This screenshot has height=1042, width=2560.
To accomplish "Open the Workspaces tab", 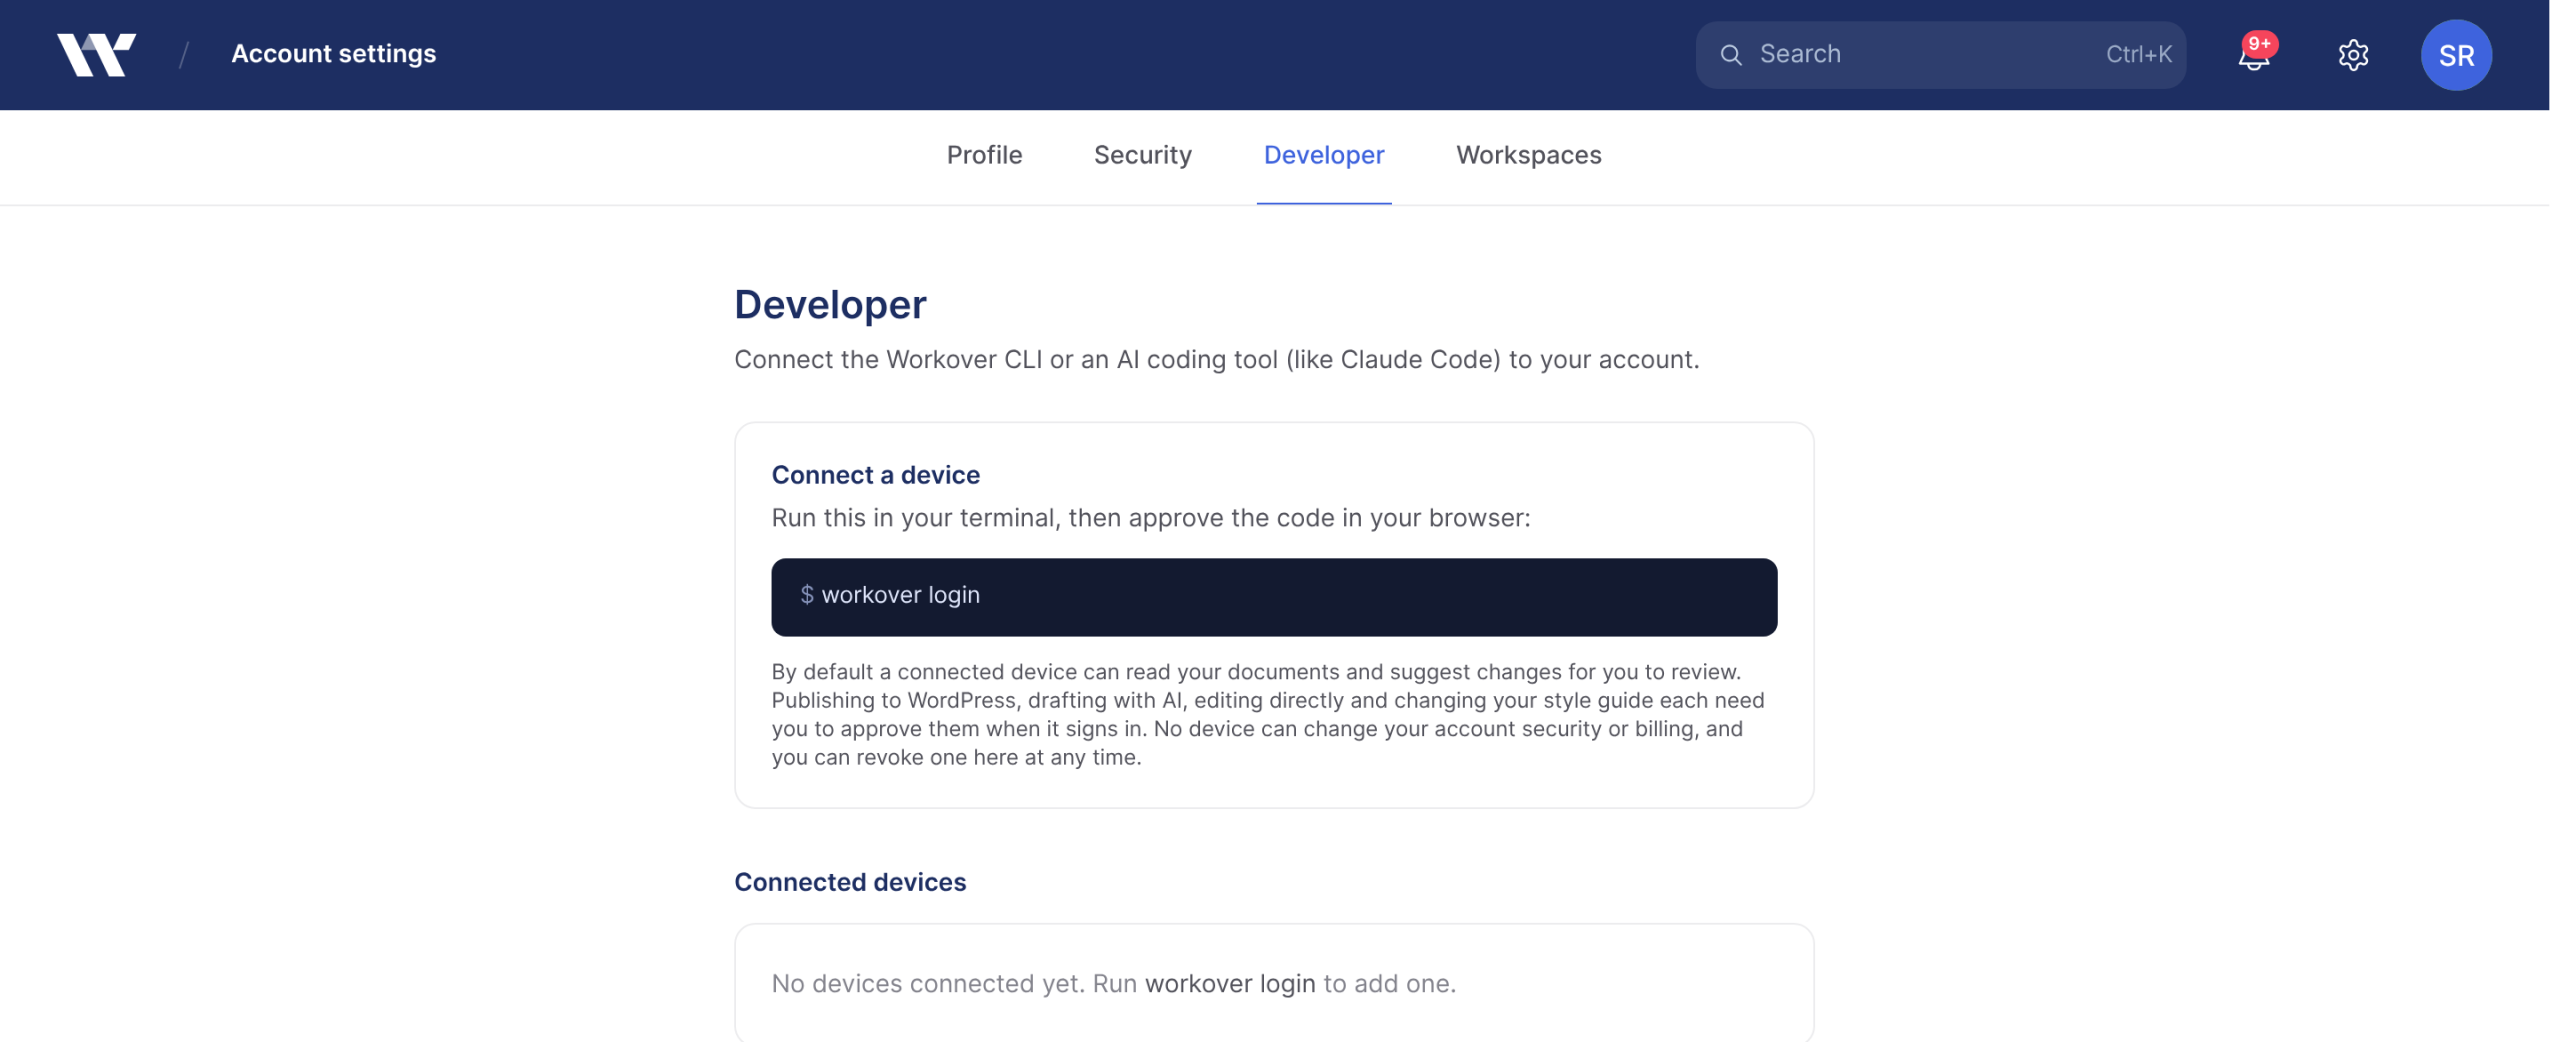I will tap(1528, 155).
